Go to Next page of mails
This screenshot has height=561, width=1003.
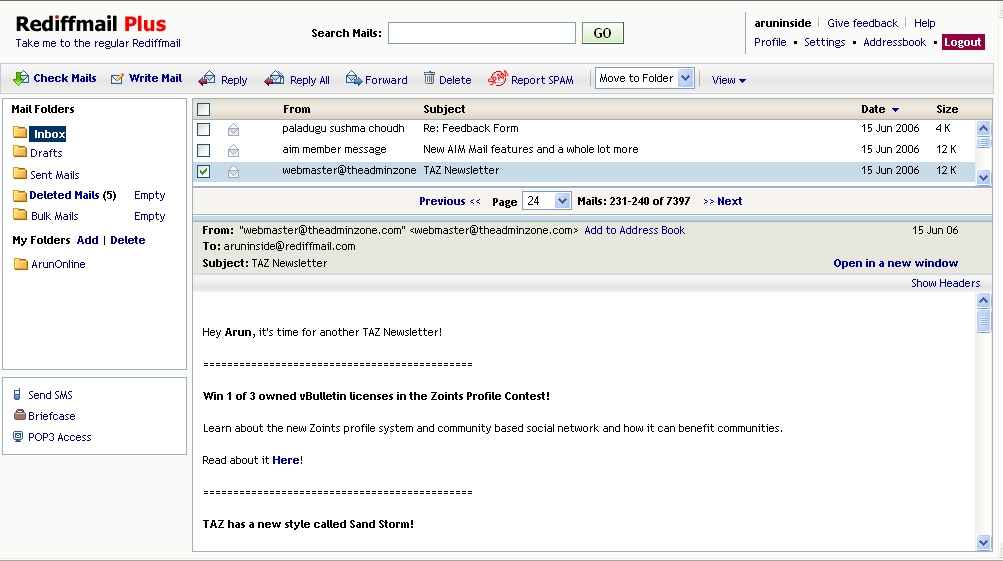(x=722, y=201)
